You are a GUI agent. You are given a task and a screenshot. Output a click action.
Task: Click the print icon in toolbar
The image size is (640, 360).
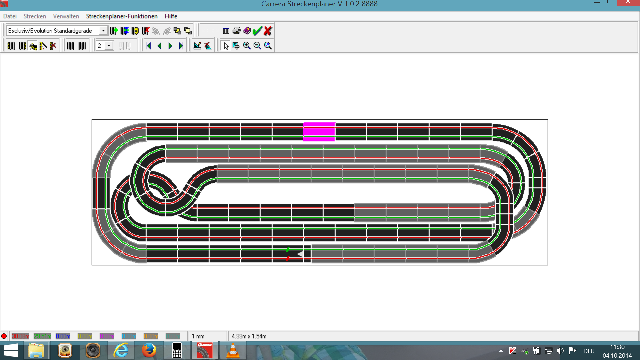(236, 31)
